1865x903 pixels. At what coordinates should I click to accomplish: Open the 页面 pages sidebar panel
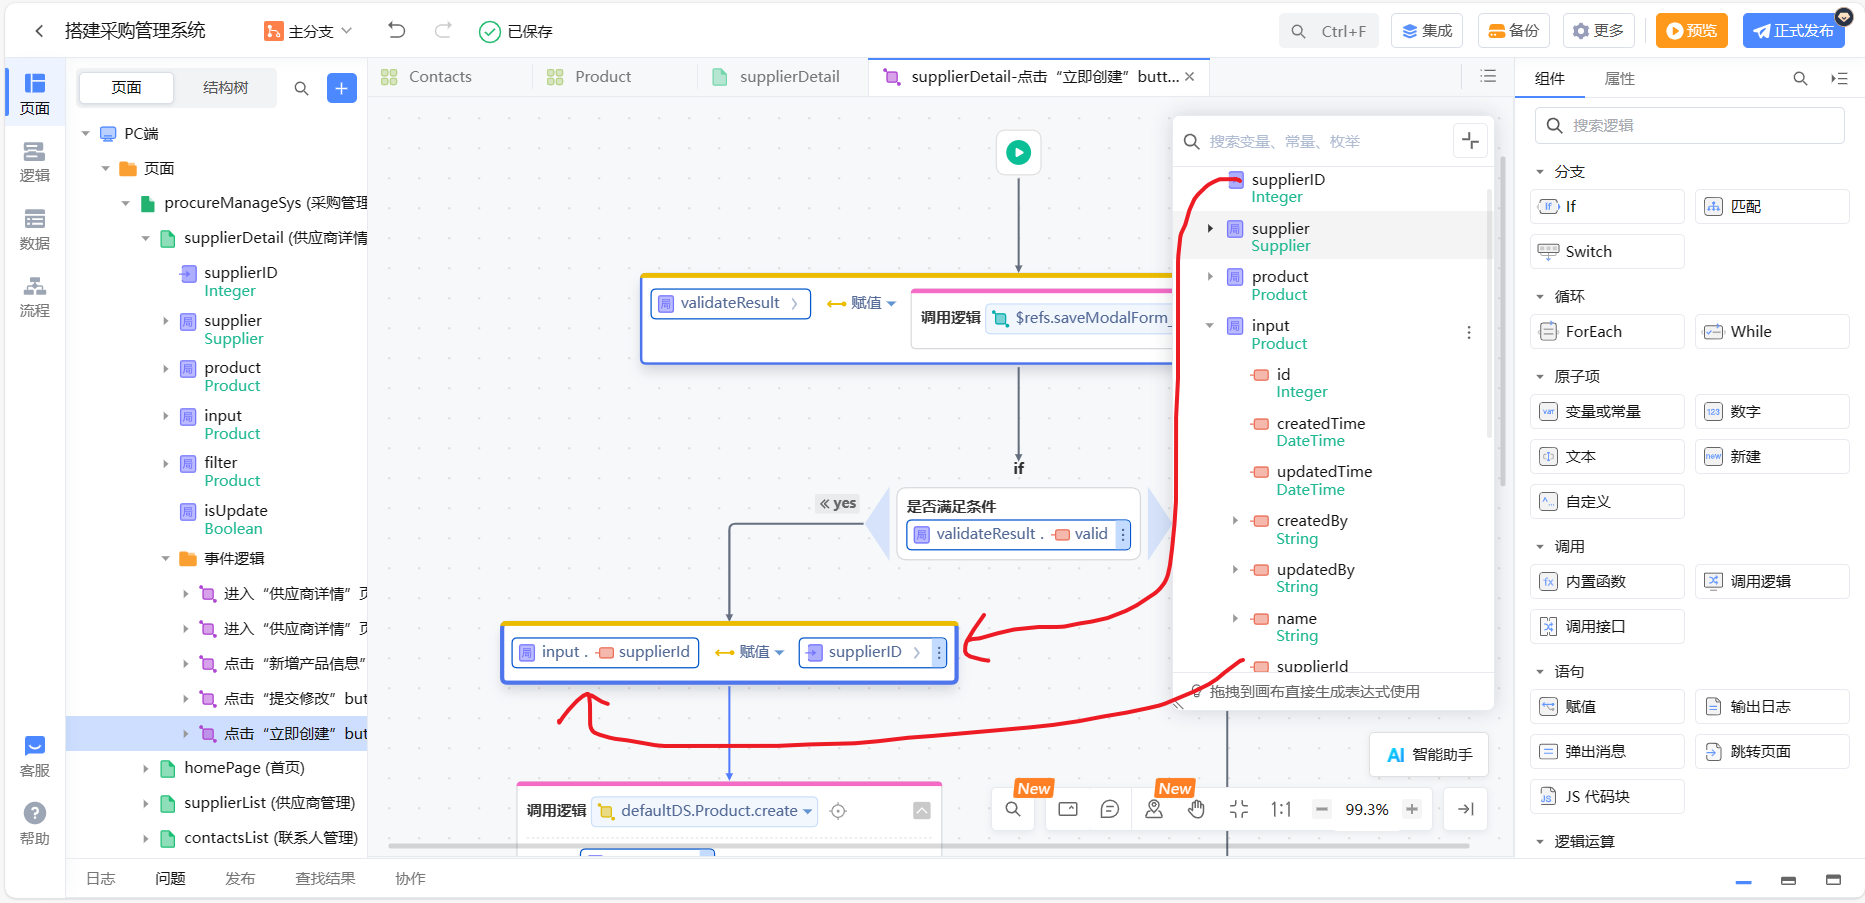pos(35,94)
